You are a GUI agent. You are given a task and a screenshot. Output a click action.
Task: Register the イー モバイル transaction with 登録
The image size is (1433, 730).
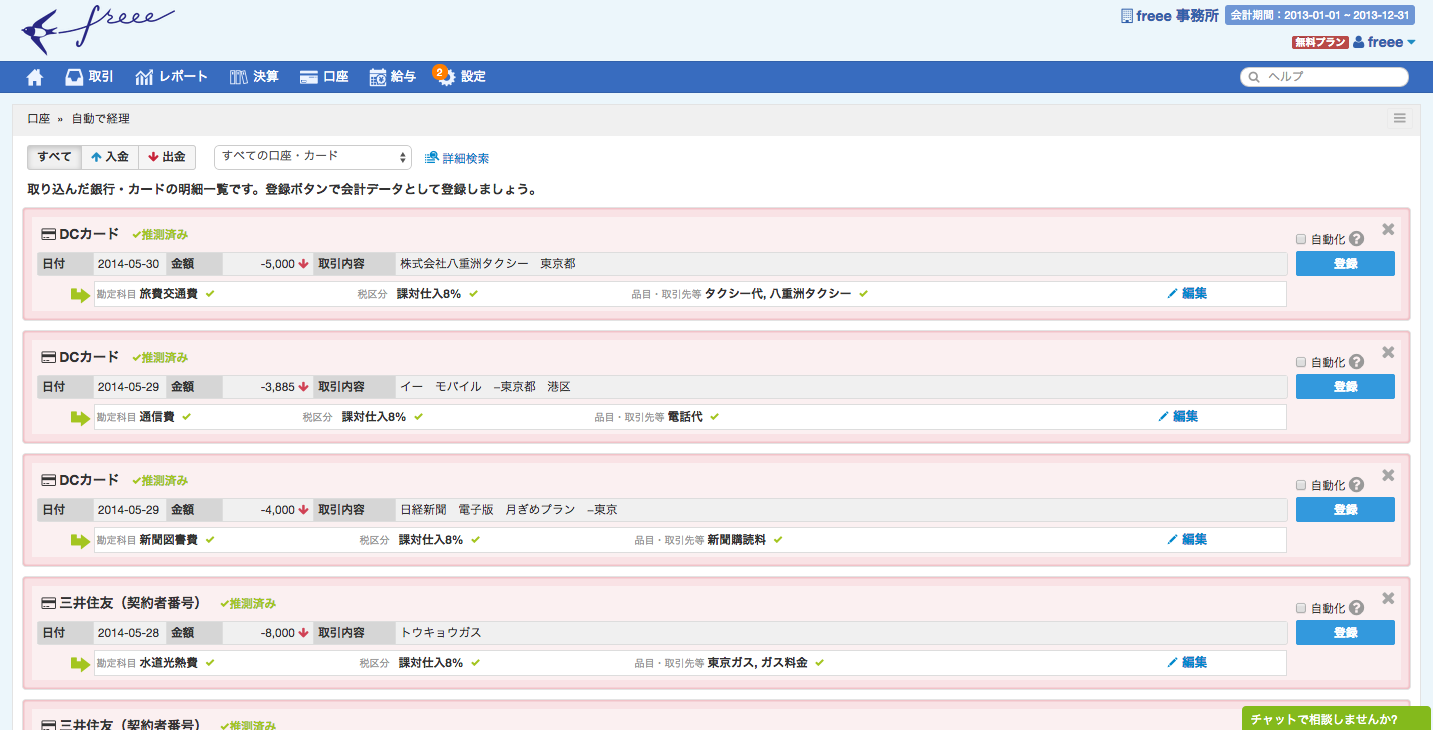(x=1345, y=387)
